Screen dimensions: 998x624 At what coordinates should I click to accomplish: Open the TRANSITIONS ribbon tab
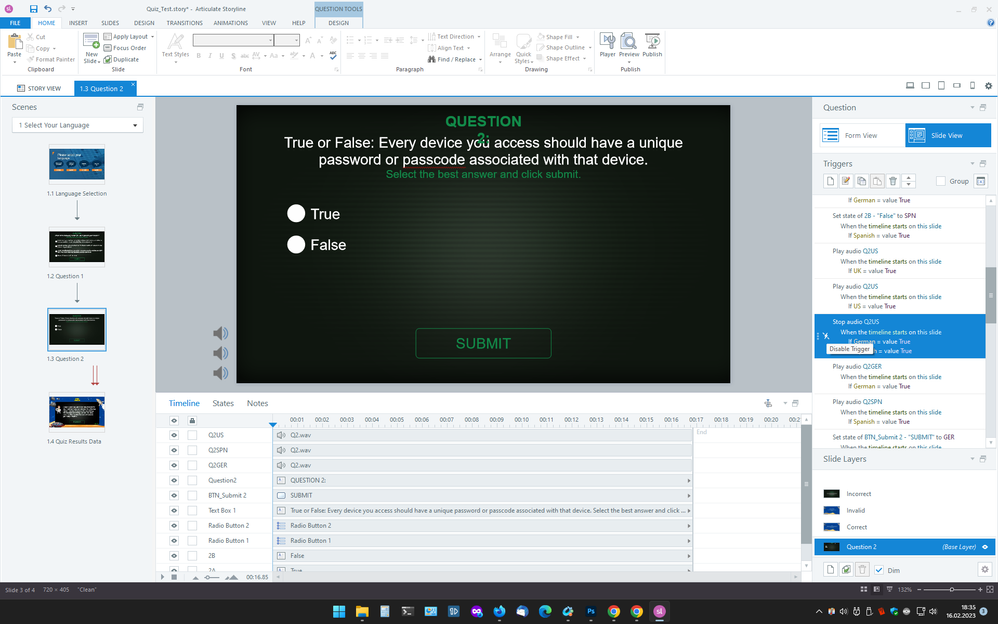coord(185,23)
